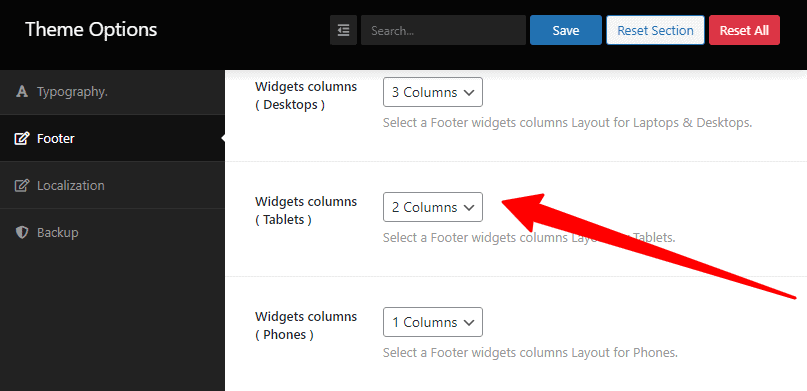Click the blue Save button
807x391 pixels.
tap(566, 30)
